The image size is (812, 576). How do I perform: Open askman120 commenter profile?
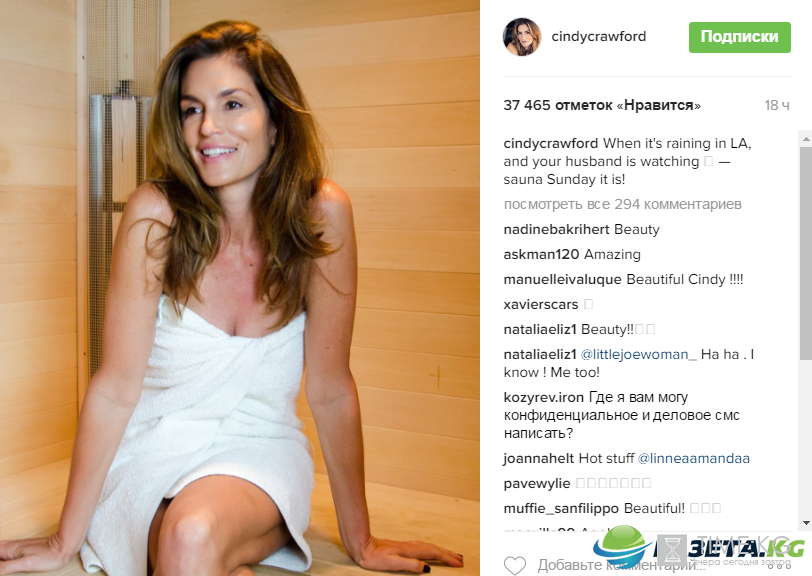tap(541, 254)
